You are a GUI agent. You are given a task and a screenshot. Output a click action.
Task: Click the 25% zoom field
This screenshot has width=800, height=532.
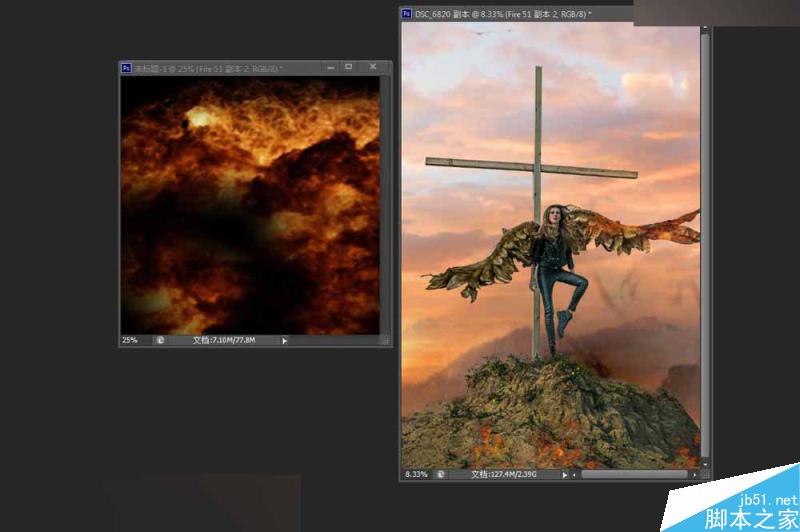click(x=130, y=340)
